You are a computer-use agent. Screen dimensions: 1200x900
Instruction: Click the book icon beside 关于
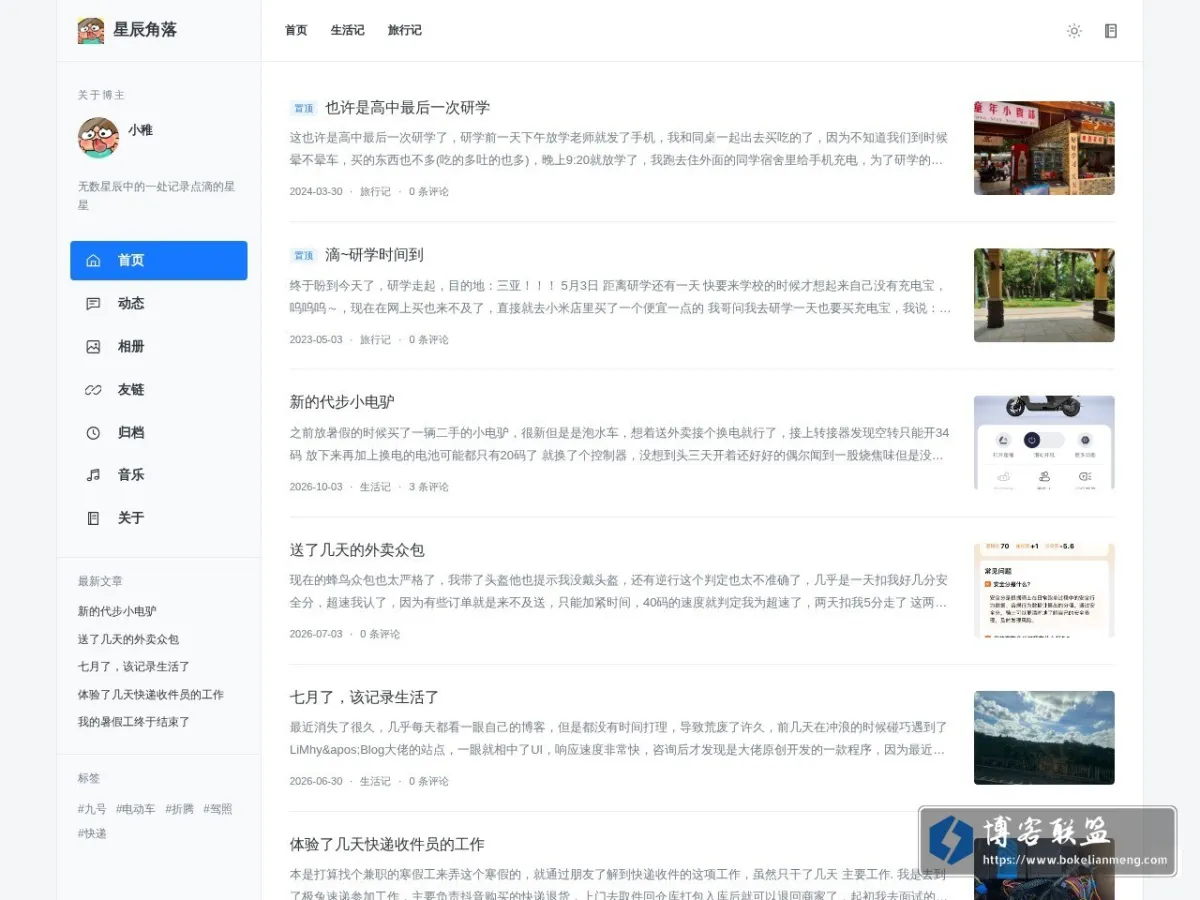(x=93, y=518)
